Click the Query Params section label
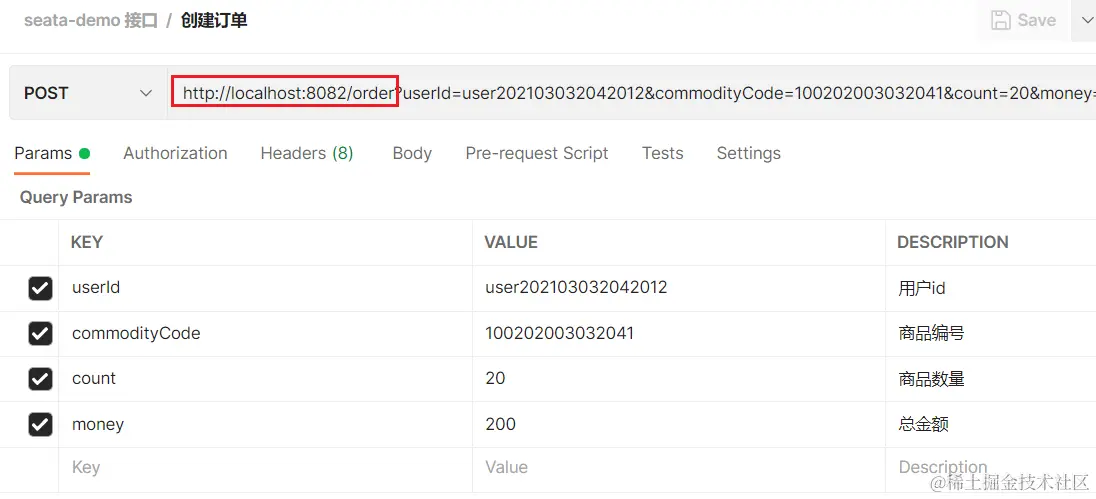 coord(75,198)
